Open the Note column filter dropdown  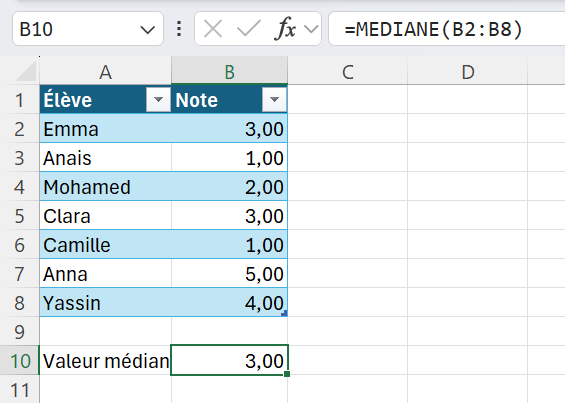274,99
